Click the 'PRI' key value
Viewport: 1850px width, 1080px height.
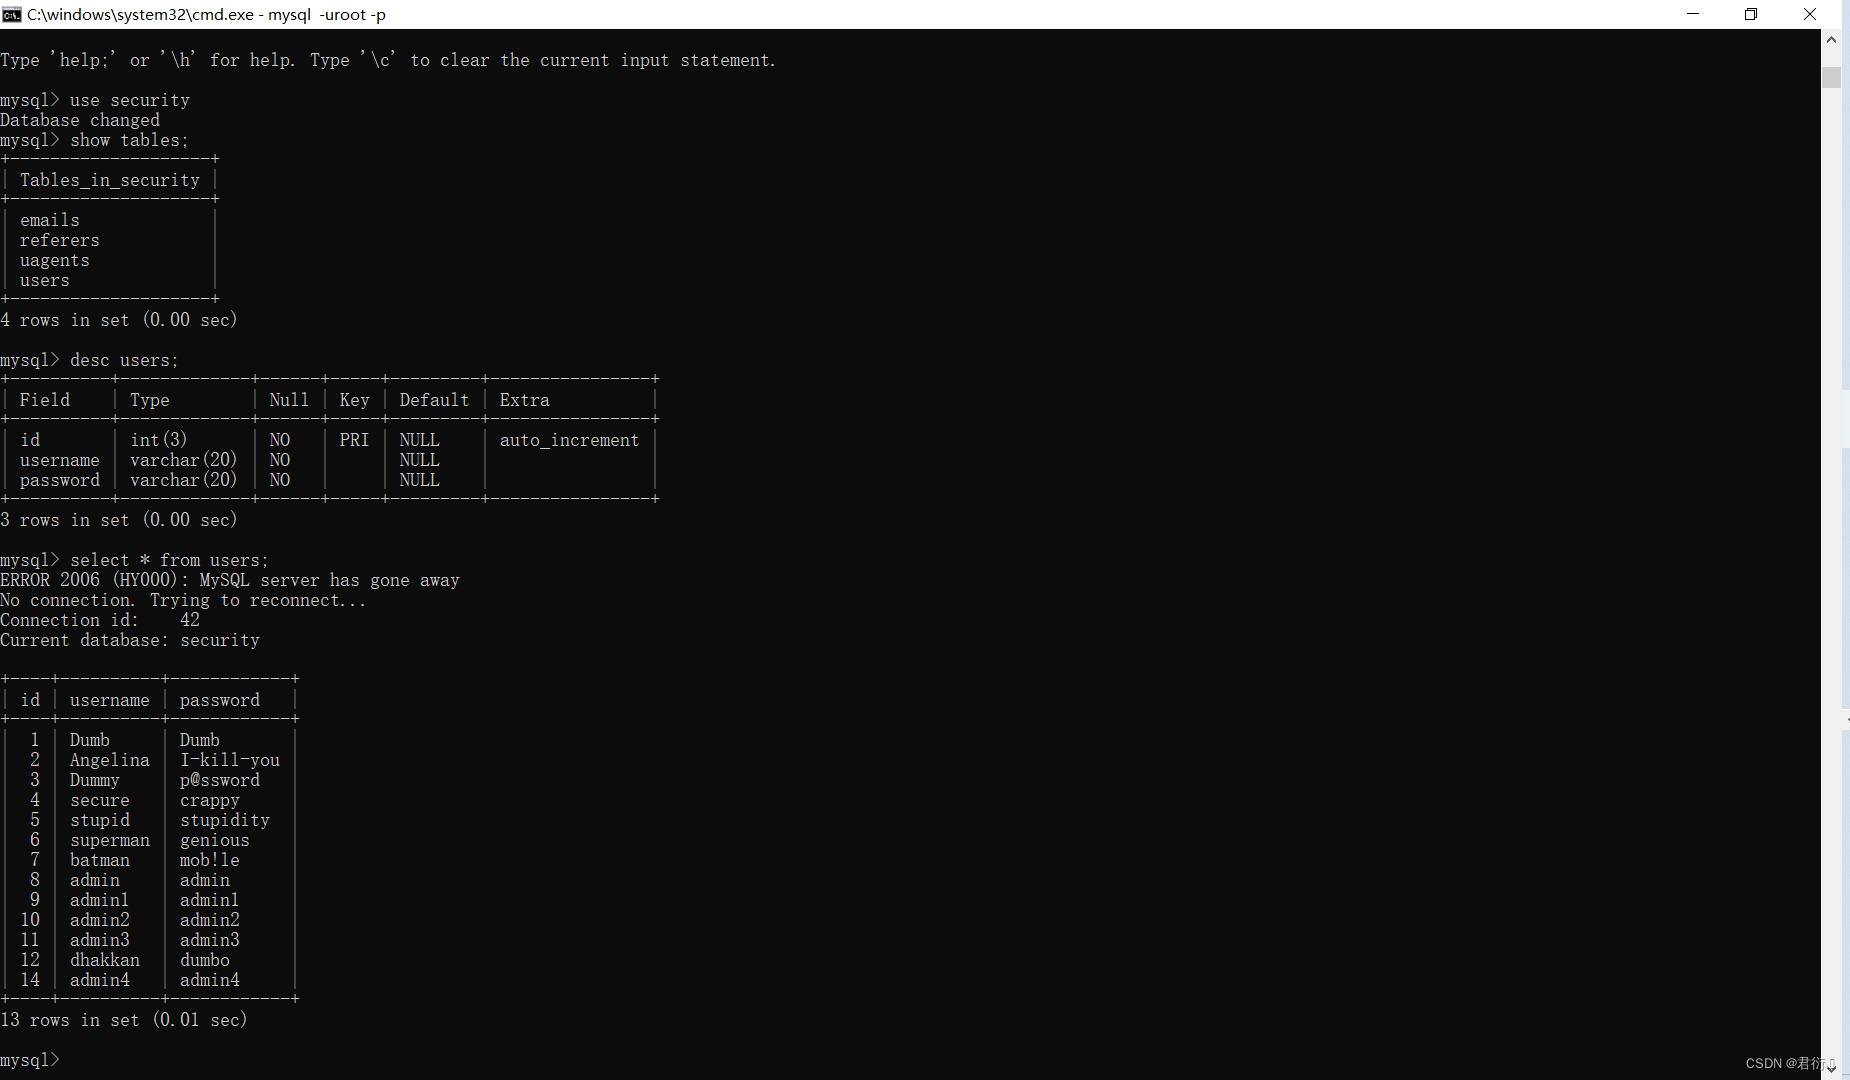point(354,440)
